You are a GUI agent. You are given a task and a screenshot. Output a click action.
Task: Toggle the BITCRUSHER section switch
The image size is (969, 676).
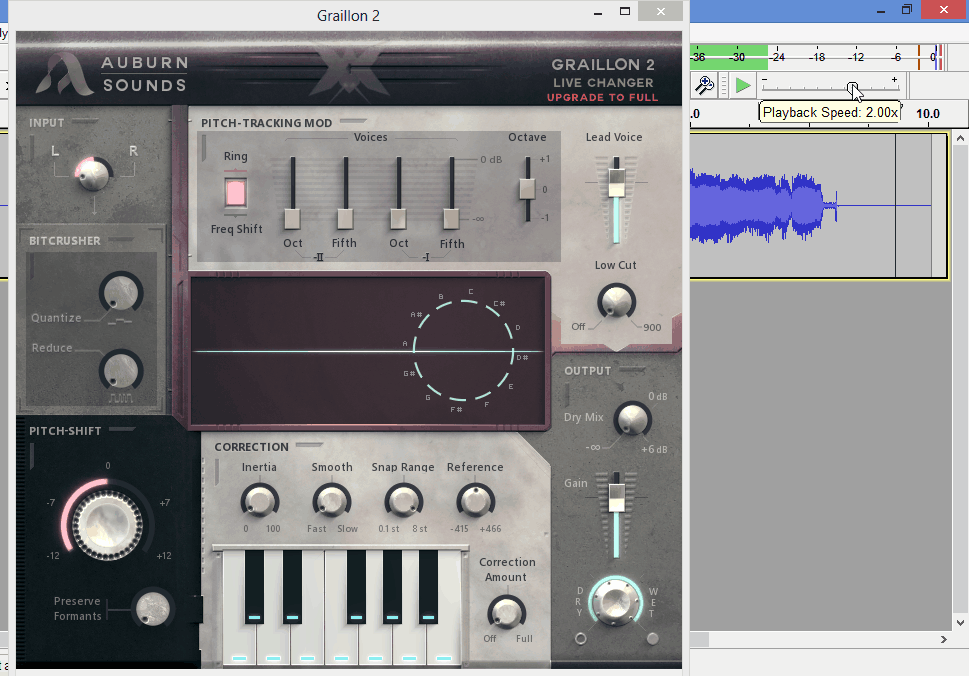[119, 240]
